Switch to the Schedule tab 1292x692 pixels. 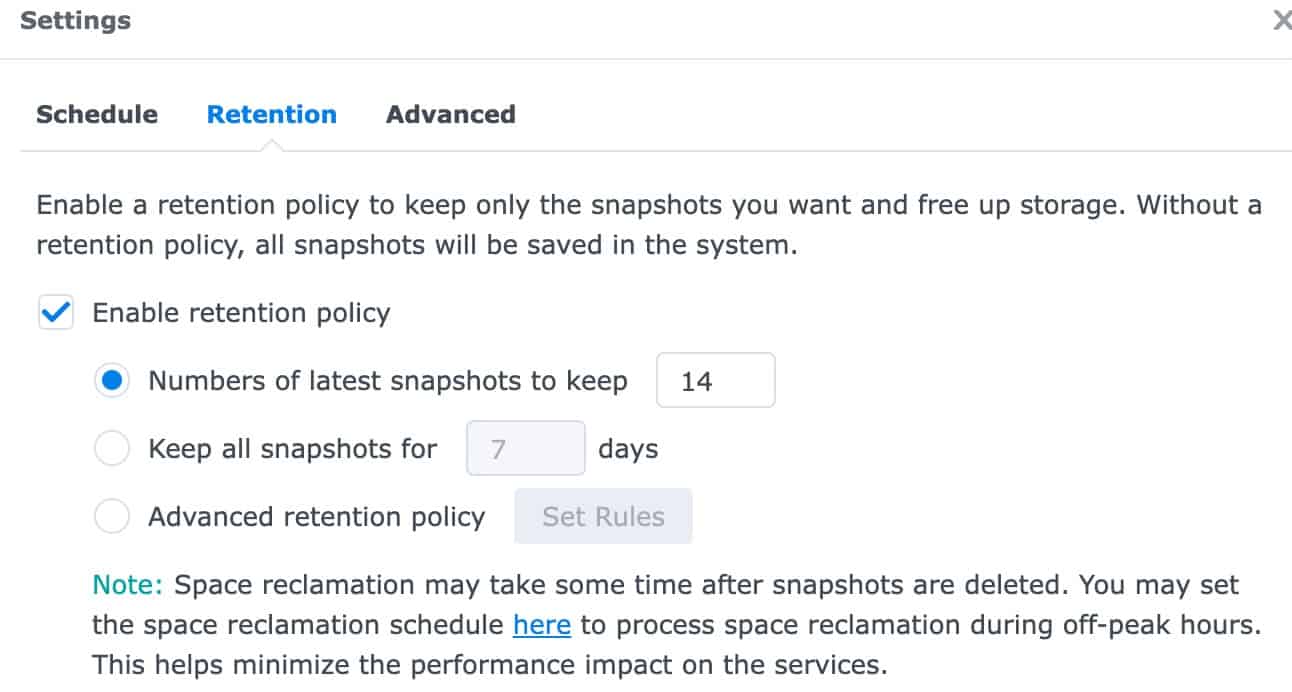point(97,114)
